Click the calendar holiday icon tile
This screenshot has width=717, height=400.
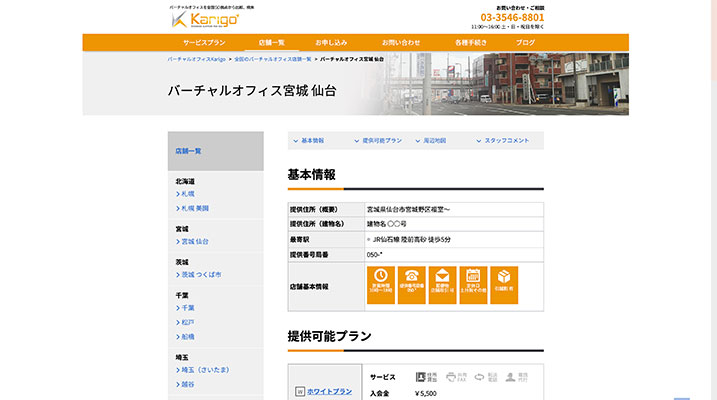click(473, 285)
